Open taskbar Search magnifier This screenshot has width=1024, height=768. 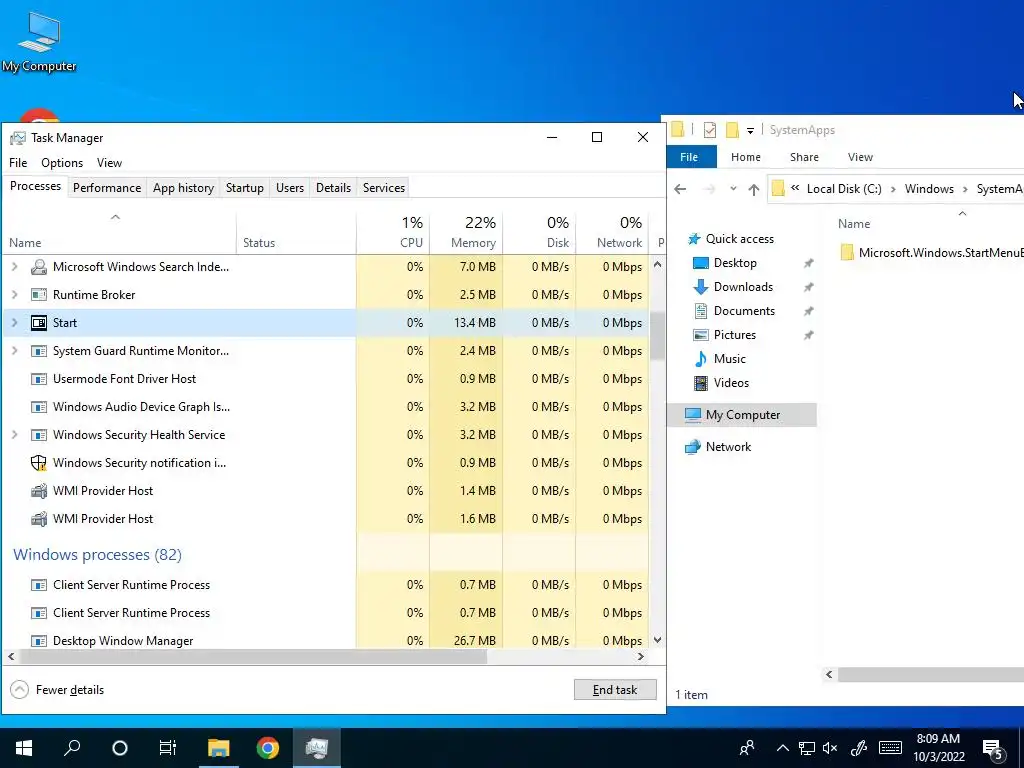click(x=72, y=748)
